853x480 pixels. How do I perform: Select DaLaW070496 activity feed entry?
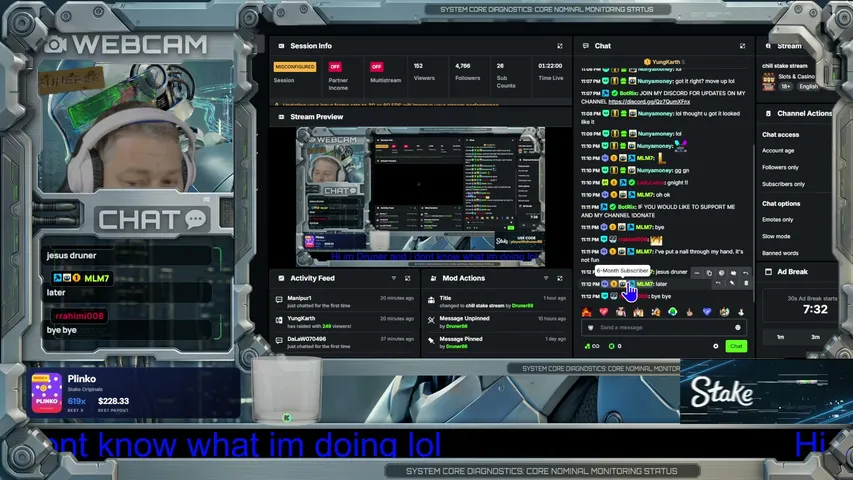tap(345, 342)
